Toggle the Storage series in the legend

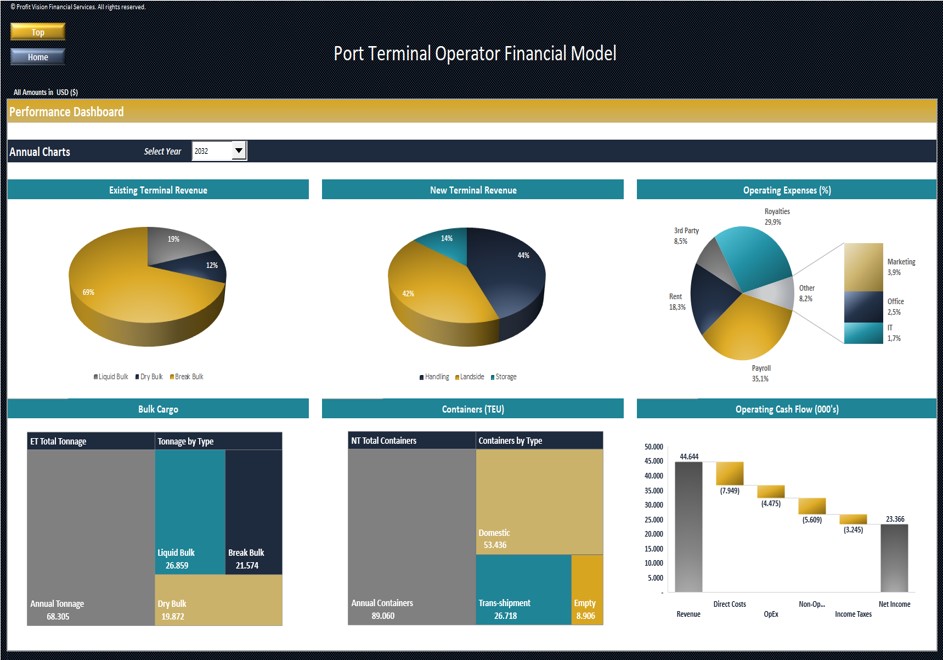point(492,377)
